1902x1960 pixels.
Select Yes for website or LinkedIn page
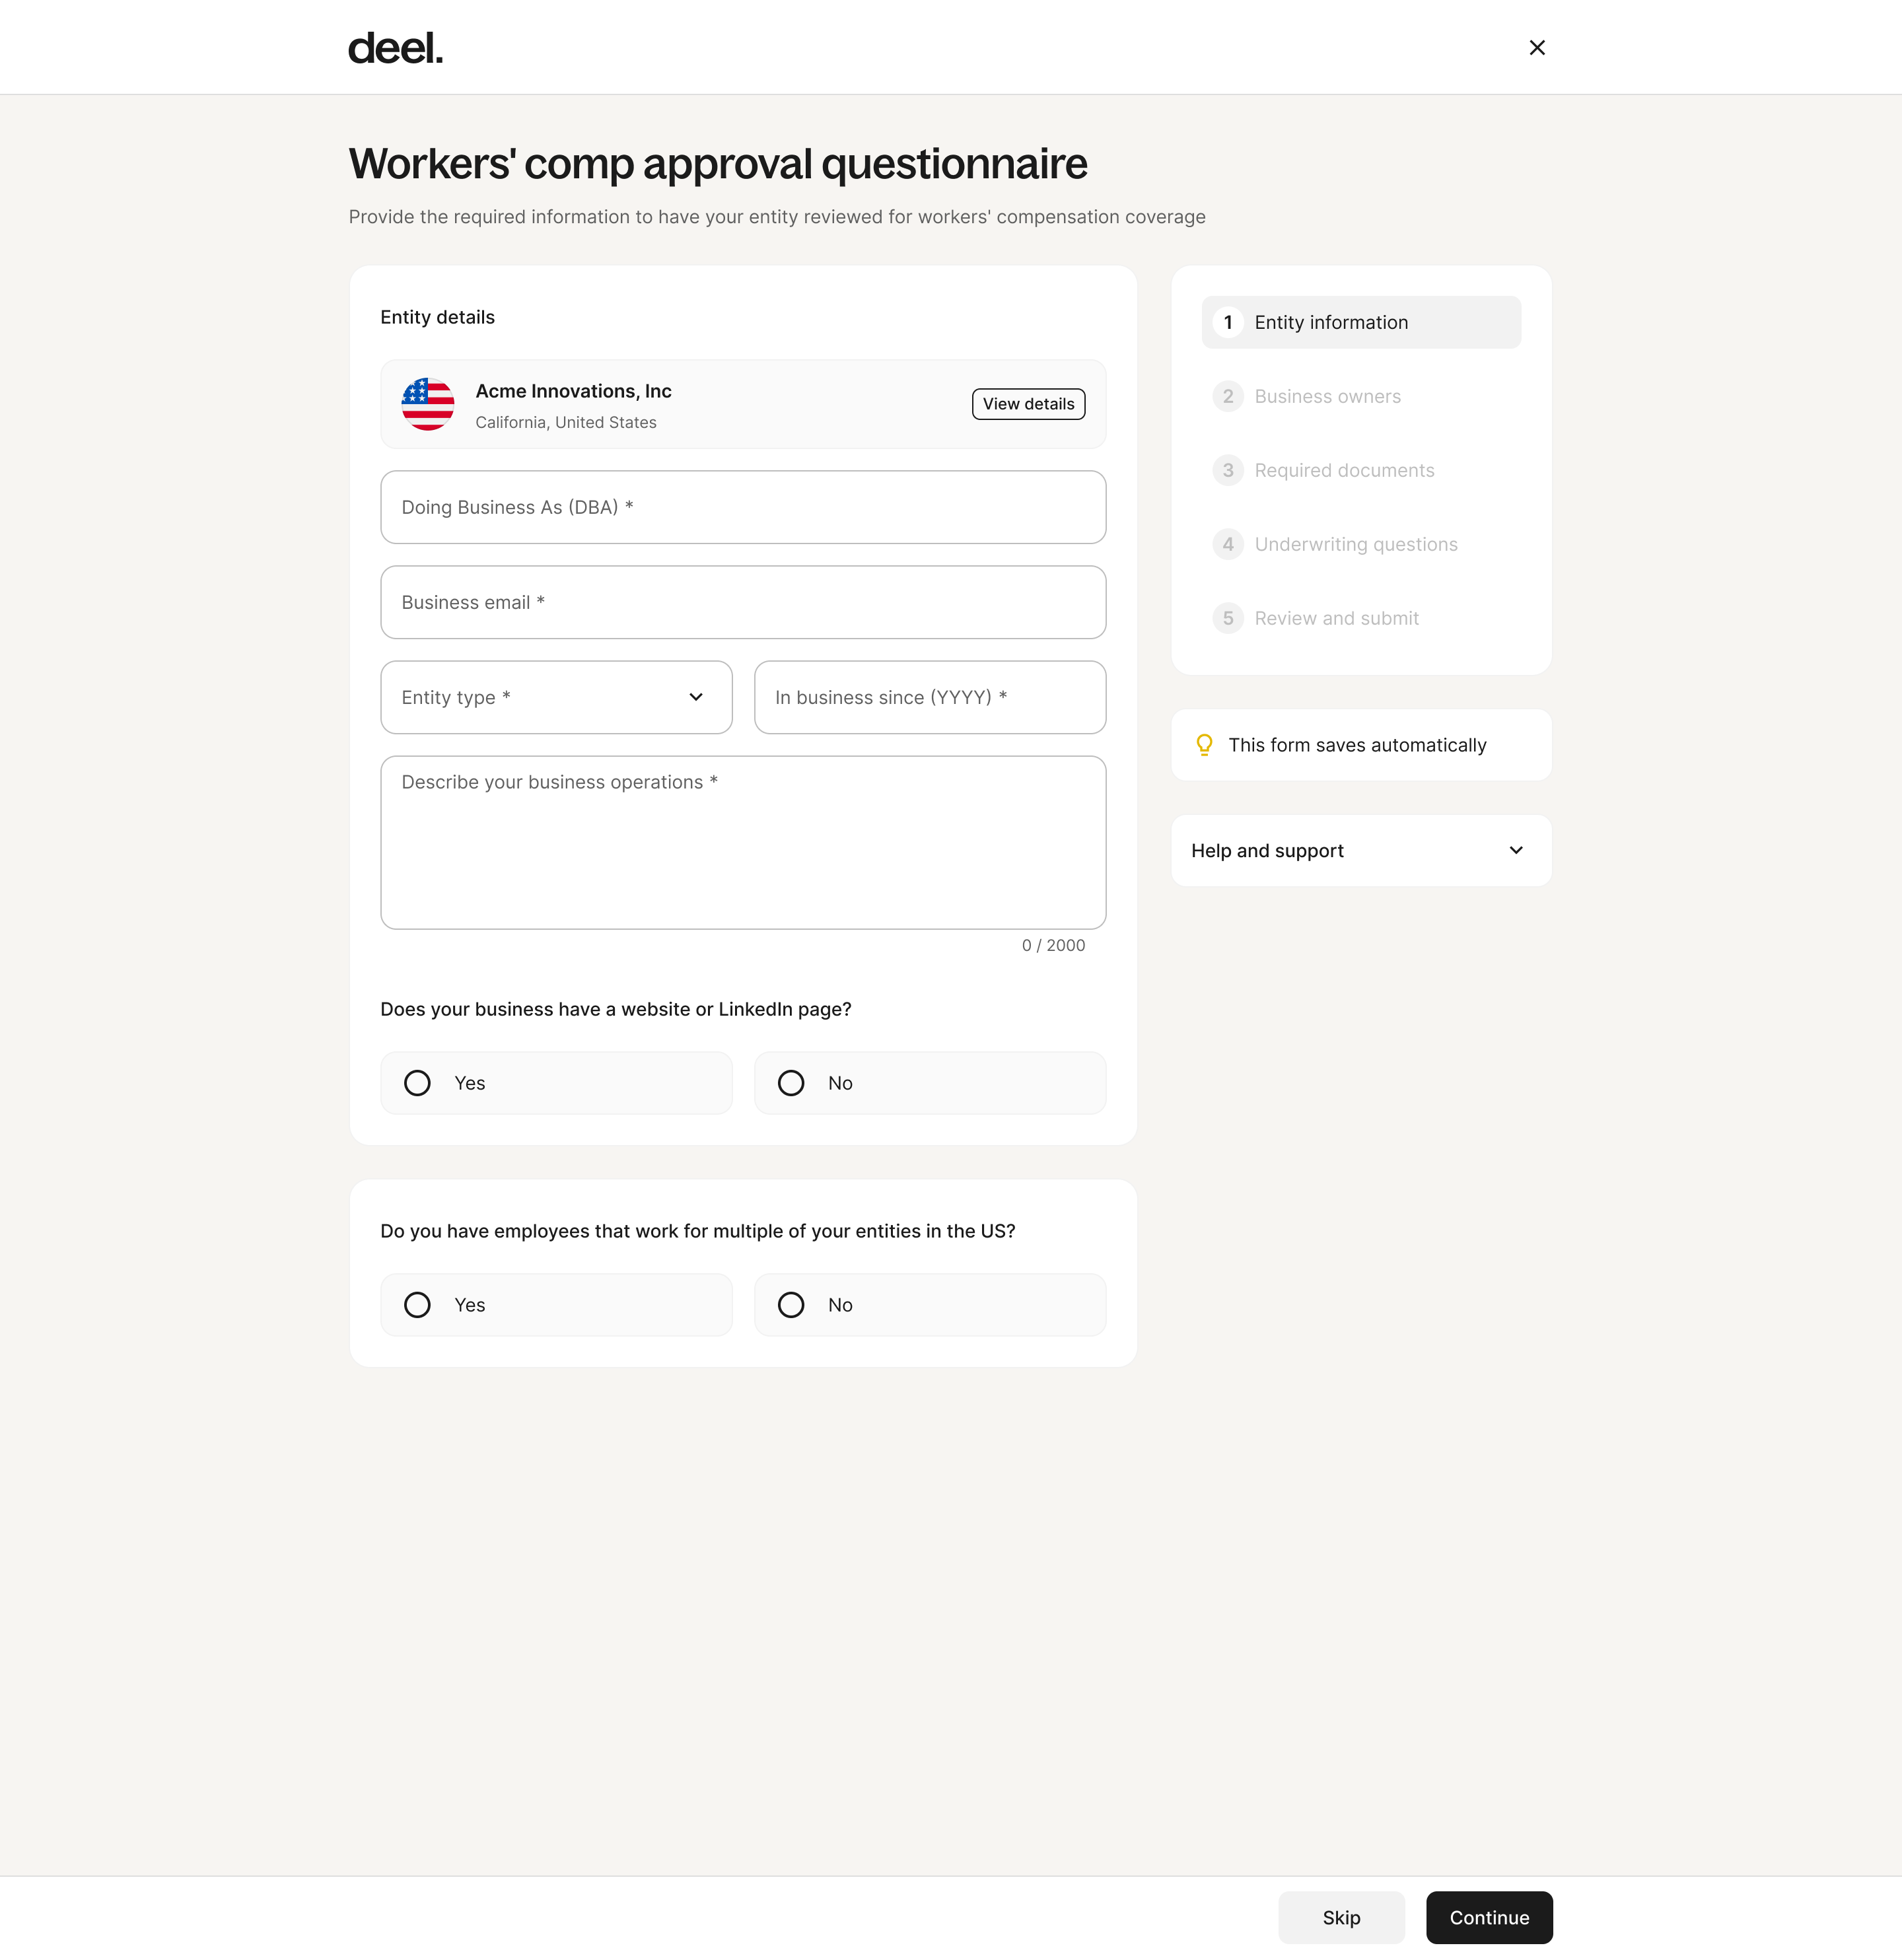(417, 1083)
